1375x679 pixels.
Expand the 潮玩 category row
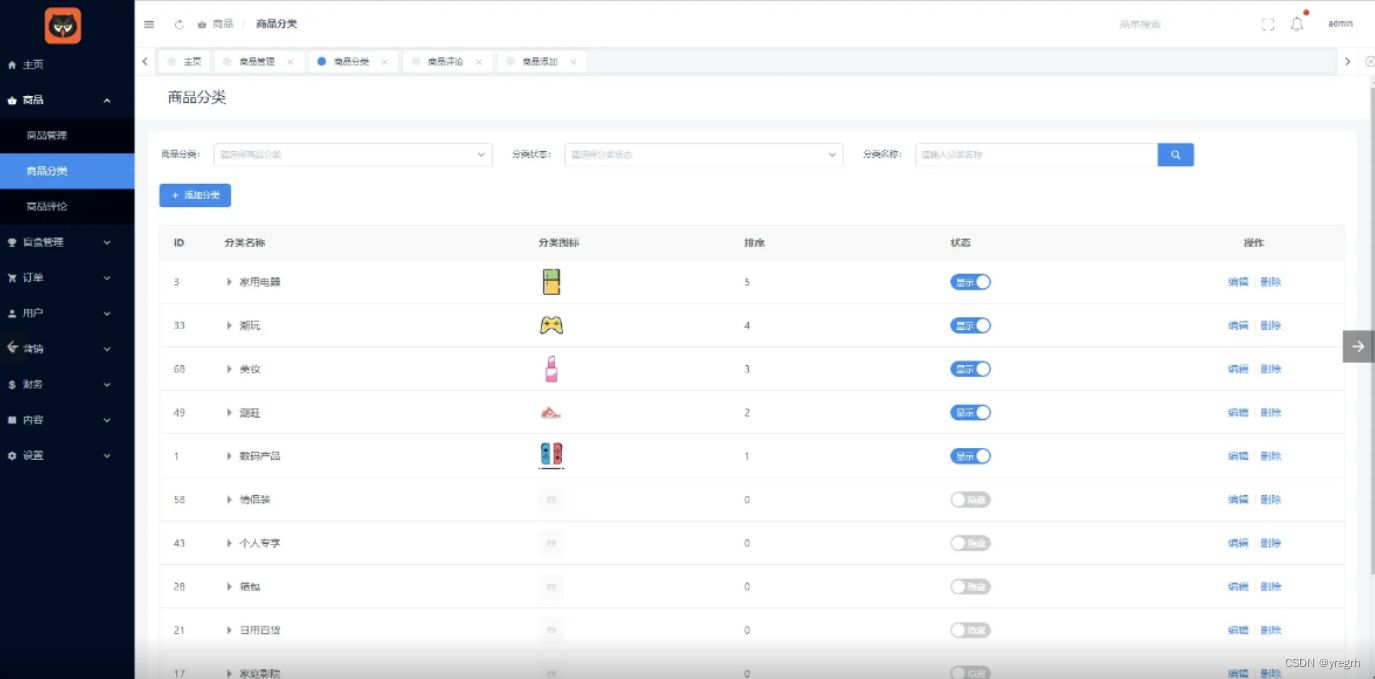229,325
